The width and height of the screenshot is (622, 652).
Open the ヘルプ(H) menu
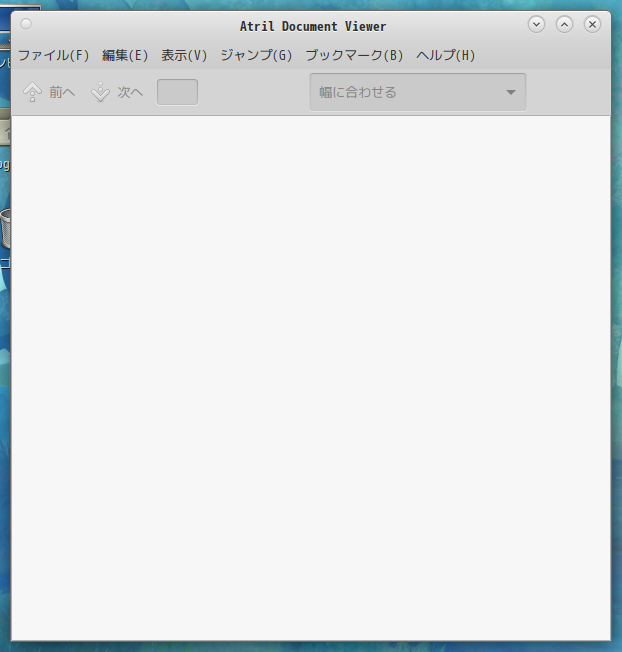point(446,55)
